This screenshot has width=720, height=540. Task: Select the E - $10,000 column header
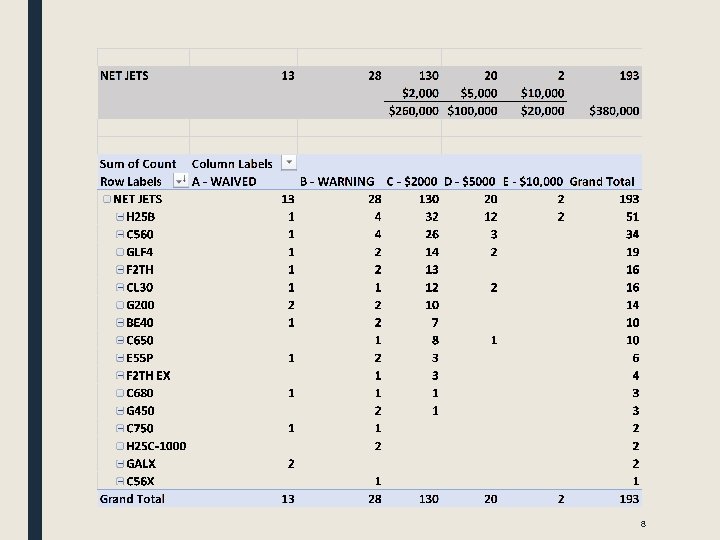(x=533, y=182)
